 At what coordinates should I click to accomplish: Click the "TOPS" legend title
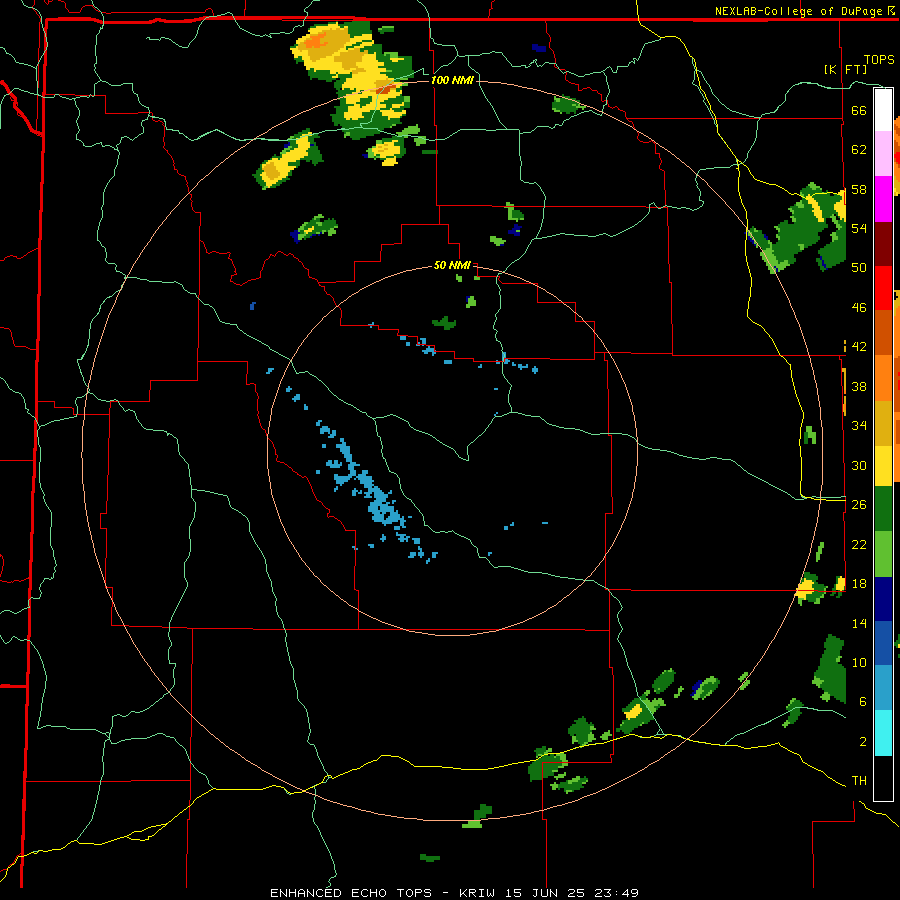pyautogui.click(x=879, y=59)
